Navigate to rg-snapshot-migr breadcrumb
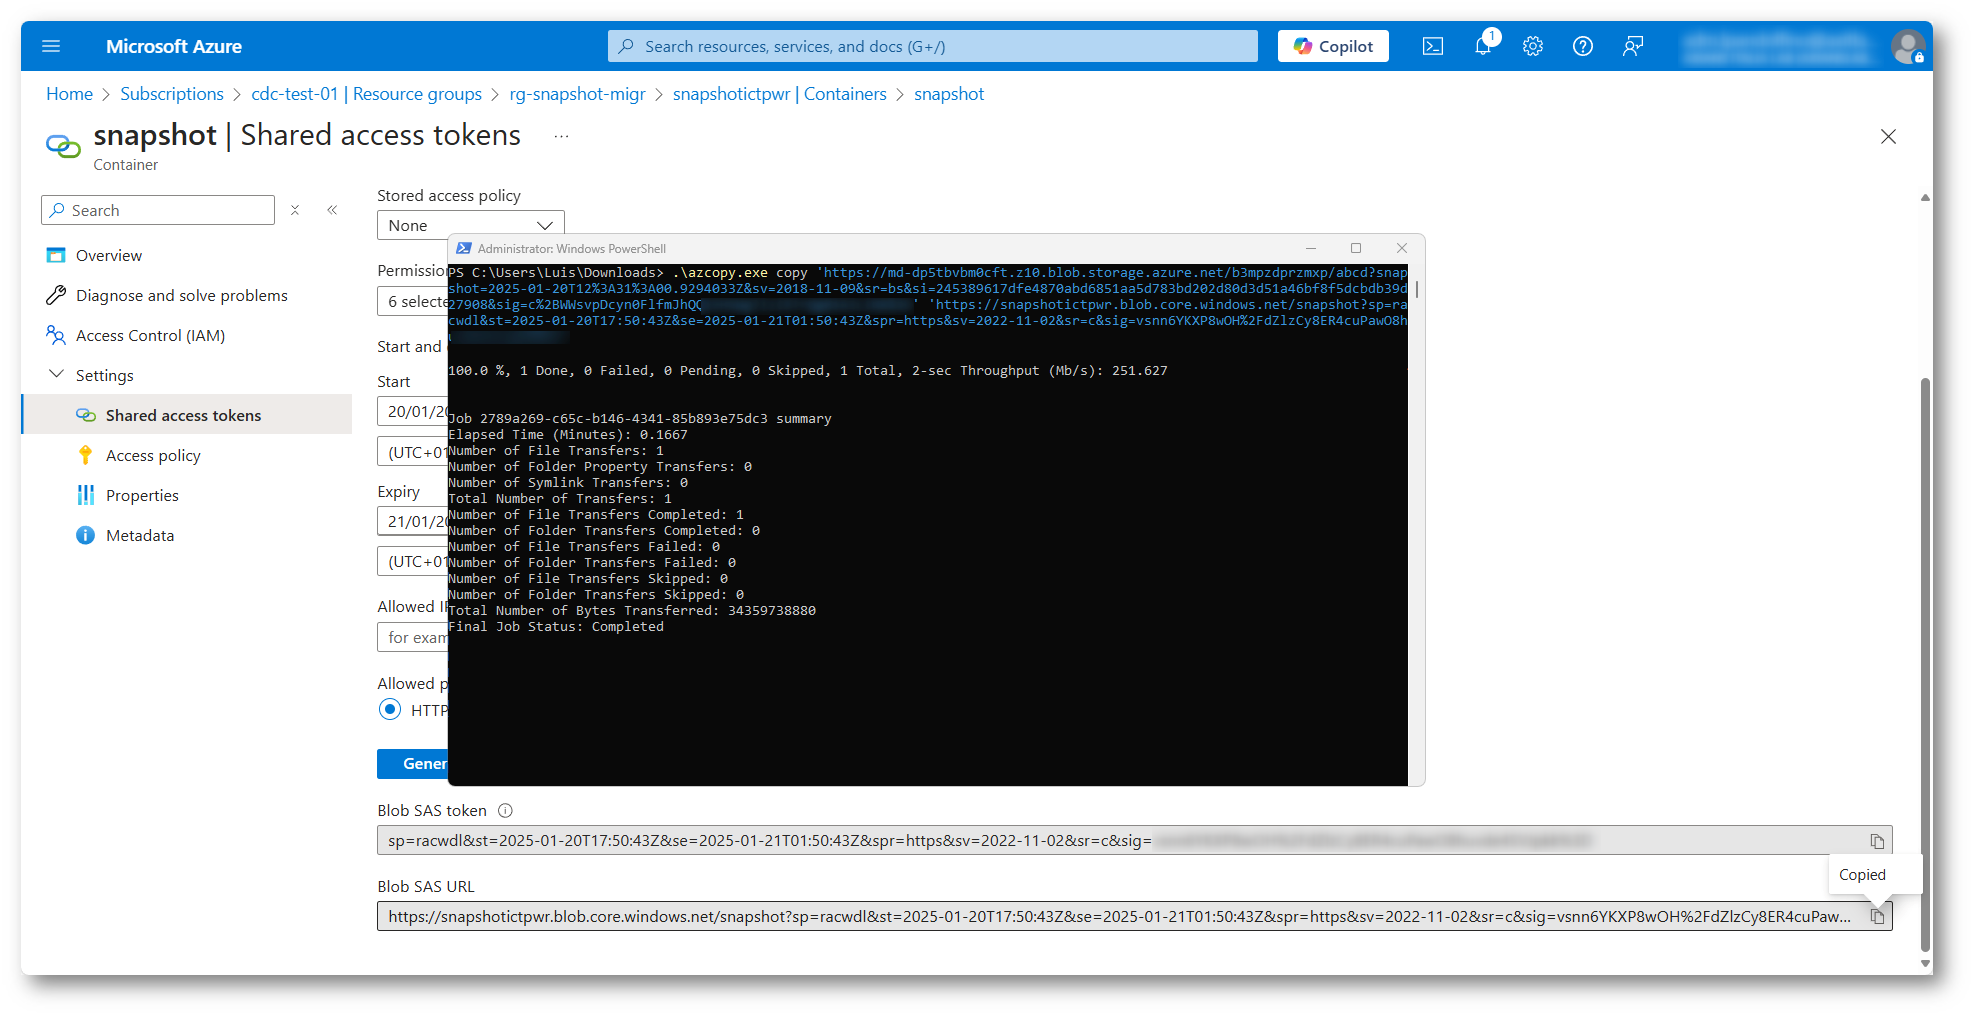Viewport: 1975px width, 1017px height. click(x=577, y=94)
